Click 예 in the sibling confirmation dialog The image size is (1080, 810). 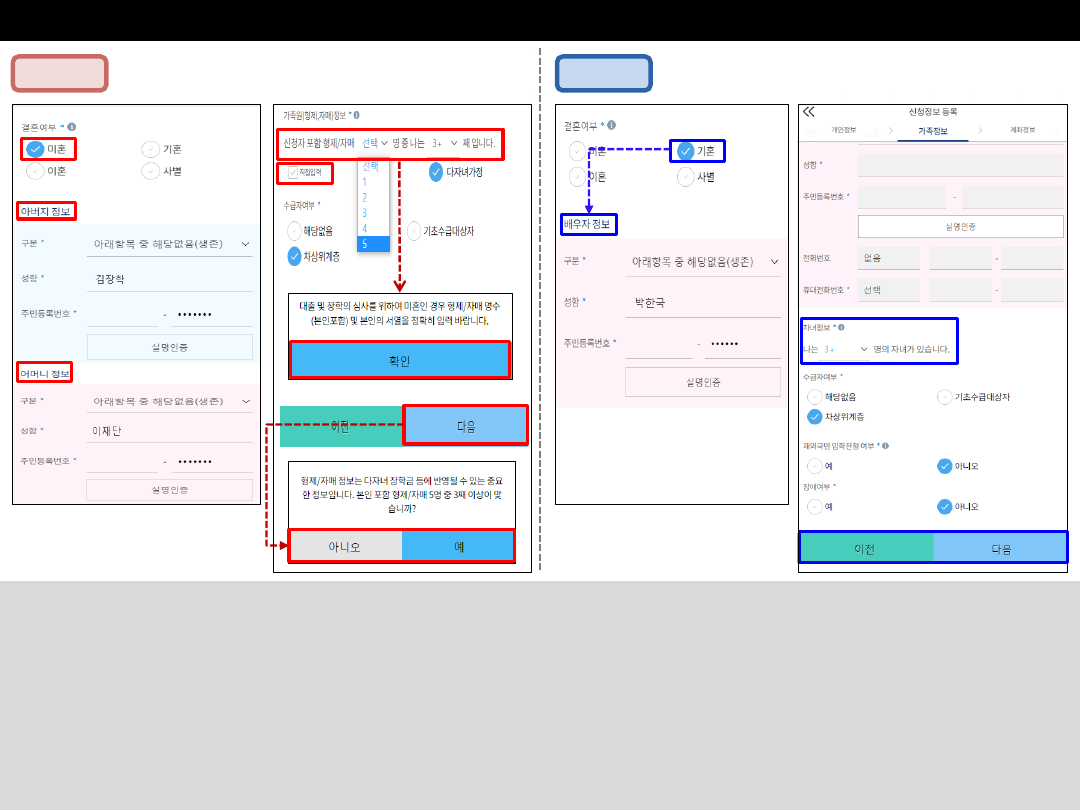(458, 546)
